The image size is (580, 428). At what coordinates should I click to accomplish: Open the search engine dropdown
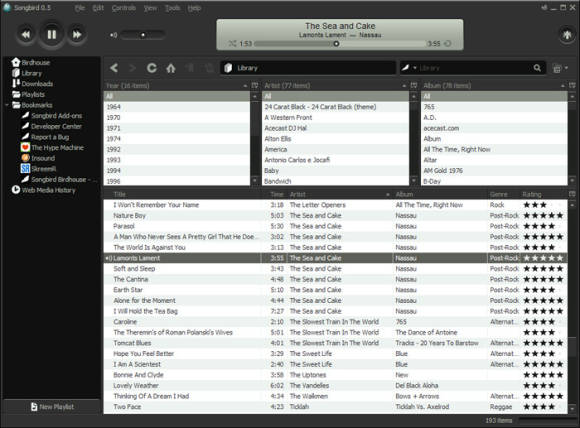pos(409,68)
